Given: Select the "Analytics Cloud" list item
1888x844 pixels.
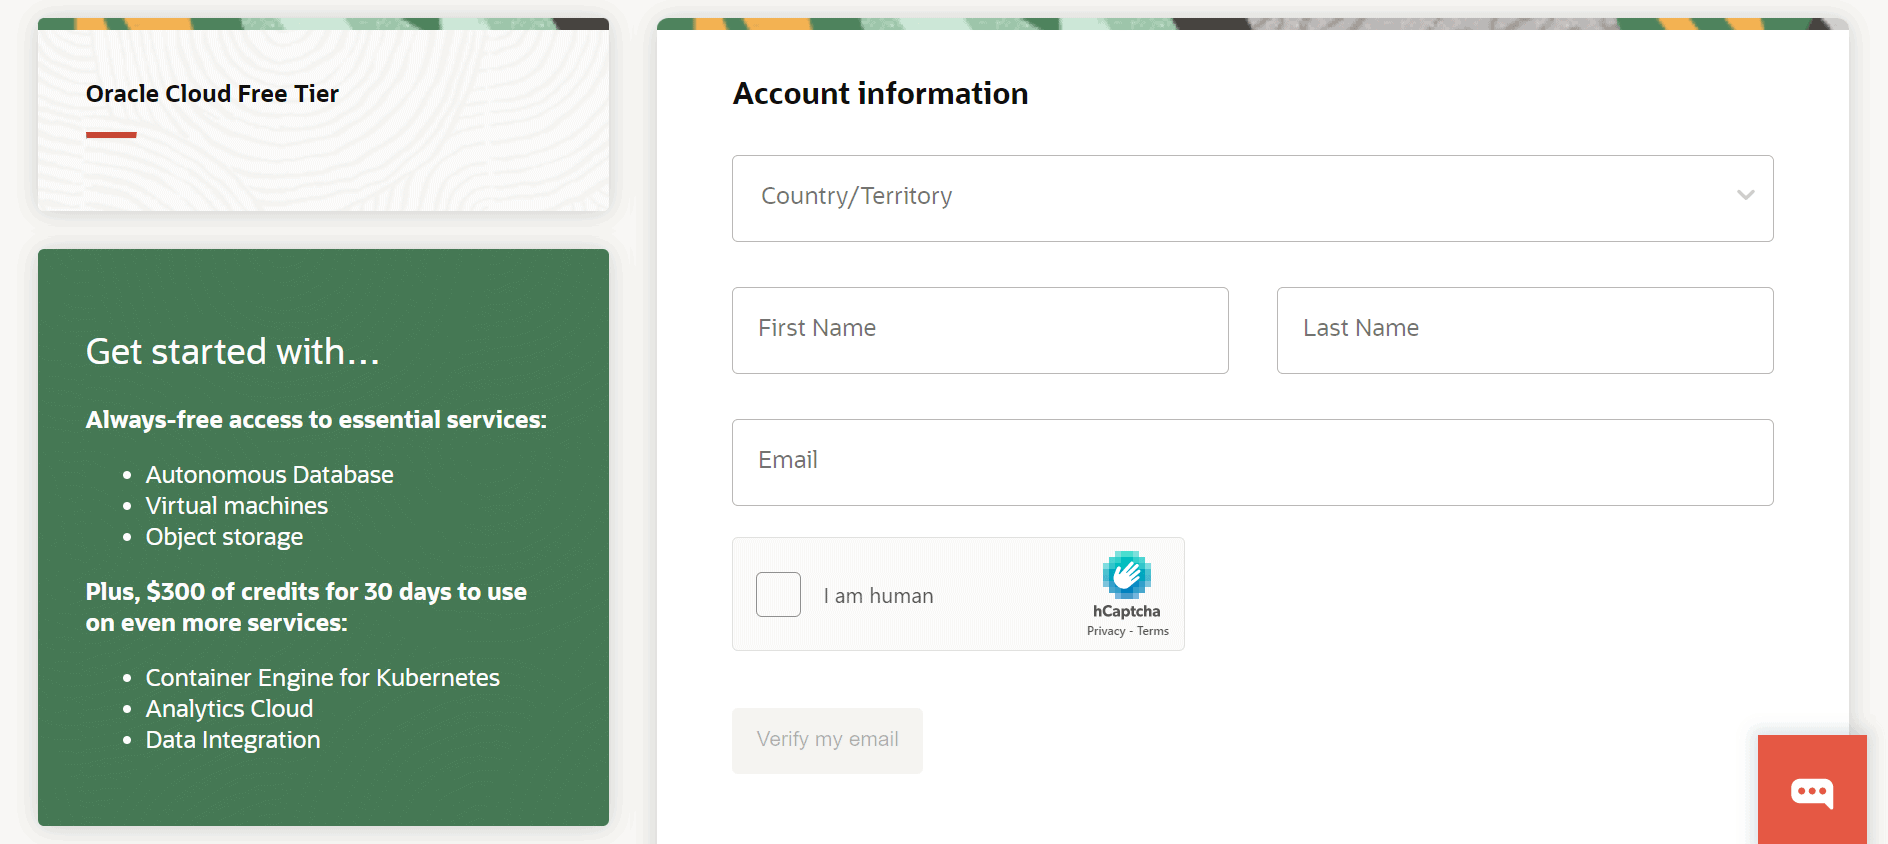Looking at the screenshot, I should pyautogui.click(x=229, y=709).
